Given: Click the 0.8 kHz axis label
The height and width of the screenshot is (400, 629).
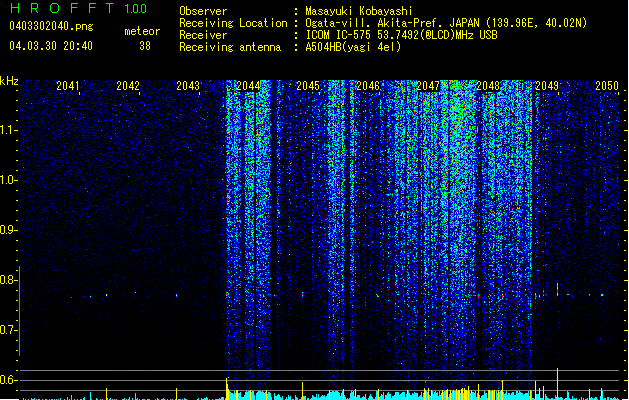Looking at the screenshot, I should pyautogui.click(x=8, y=280).
